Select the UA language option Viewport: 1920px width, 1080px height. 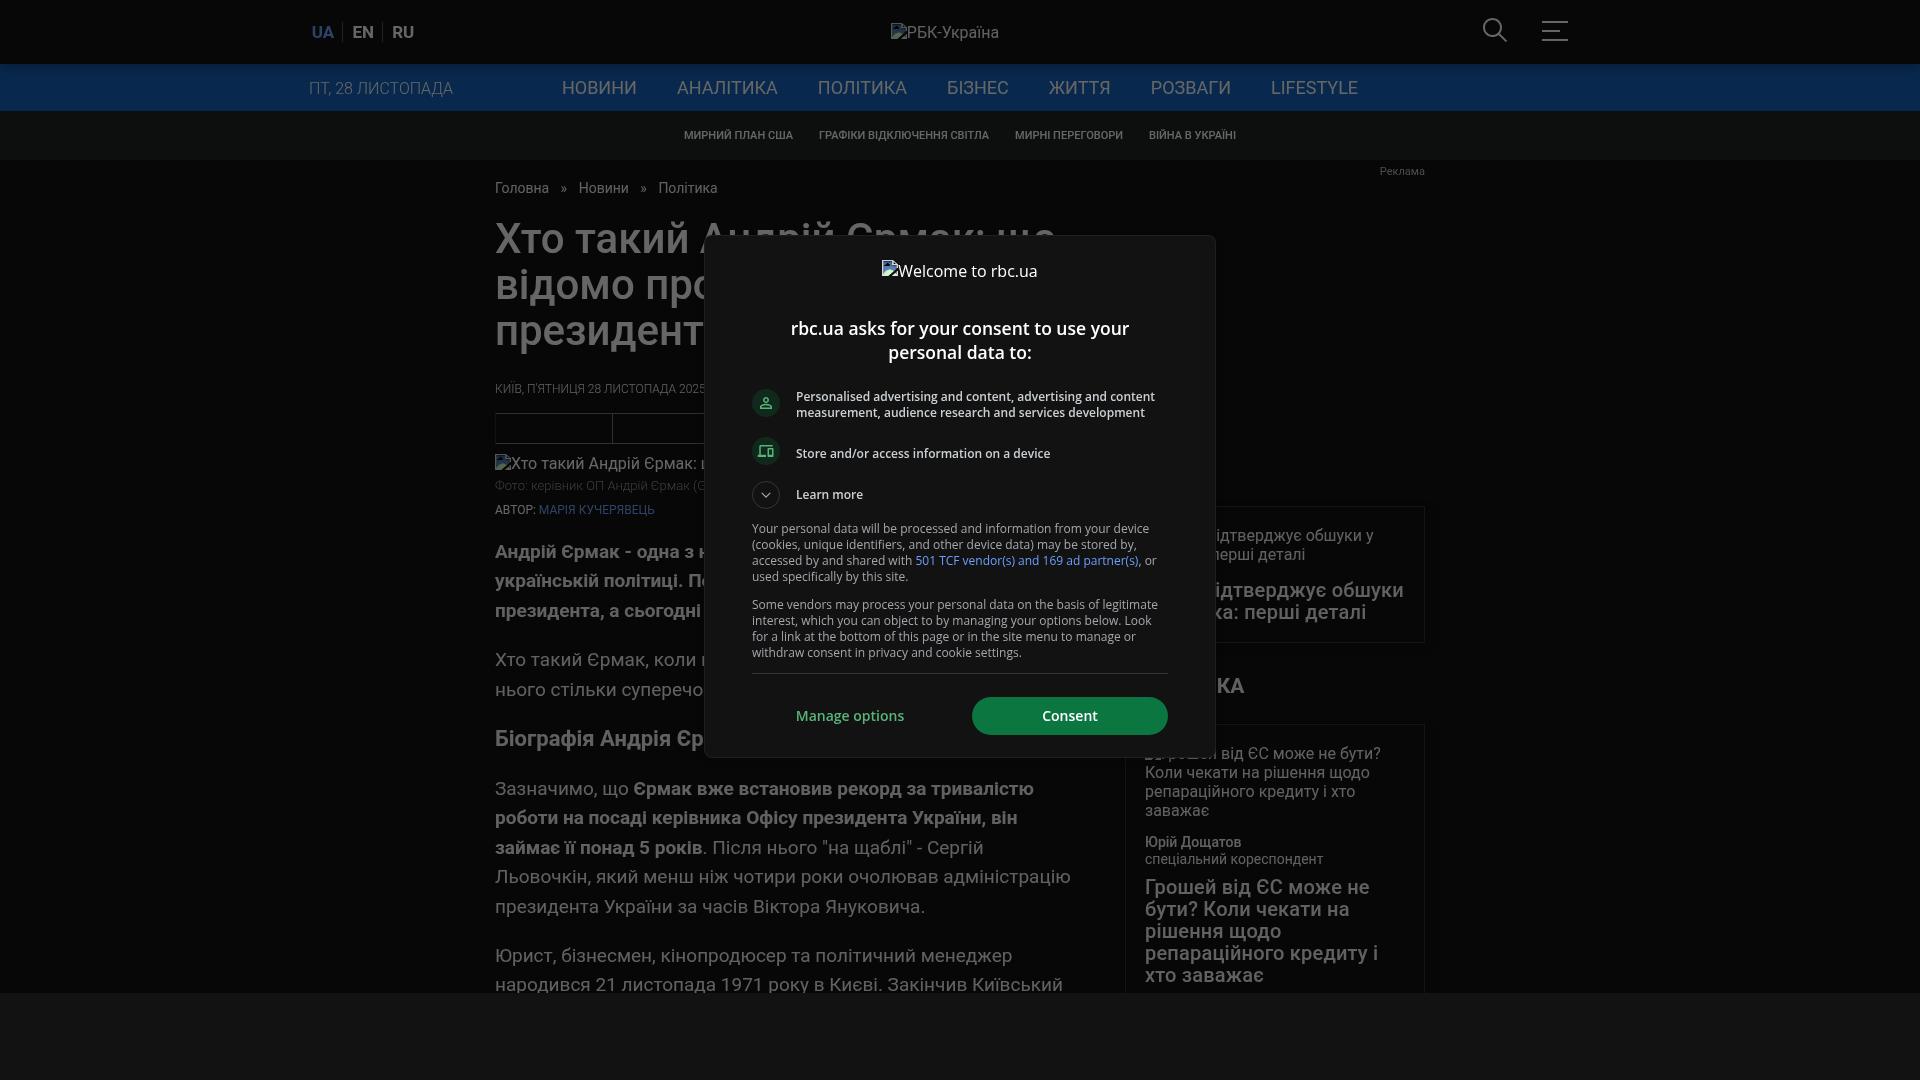322,32
